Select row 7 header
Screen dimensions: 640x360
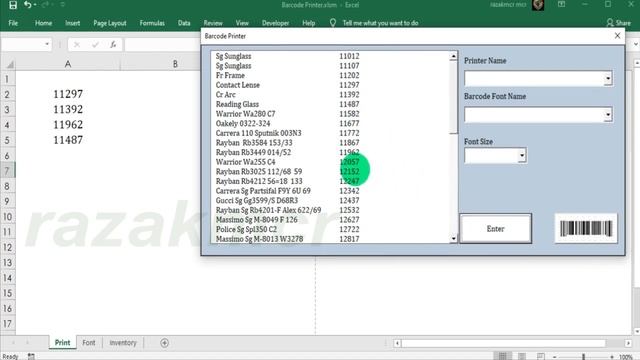(7, 171)
